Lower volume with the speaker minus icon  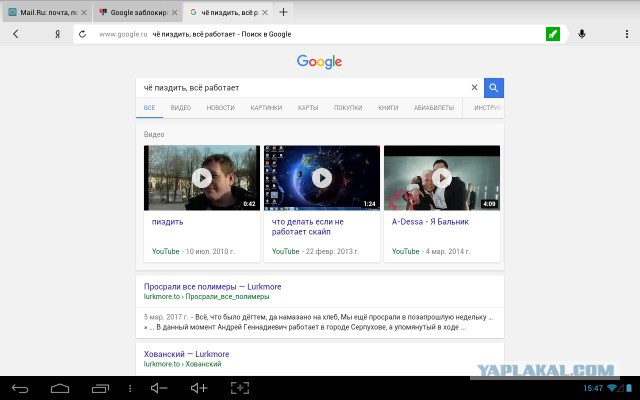[x=159, y=388]
